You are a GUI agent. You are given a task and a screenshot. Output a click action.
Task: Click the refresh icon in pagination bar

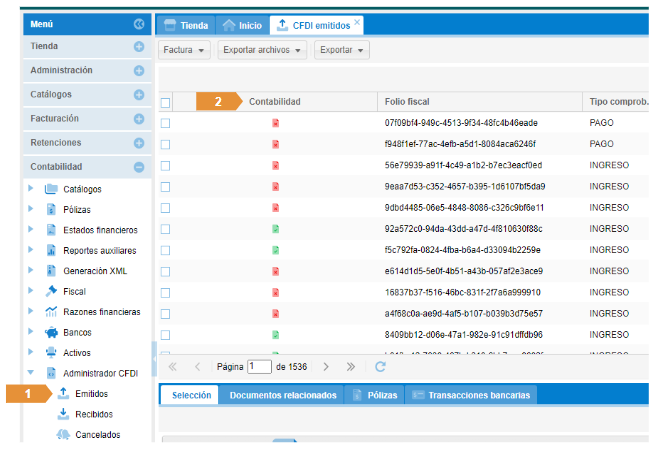[380, 367]
